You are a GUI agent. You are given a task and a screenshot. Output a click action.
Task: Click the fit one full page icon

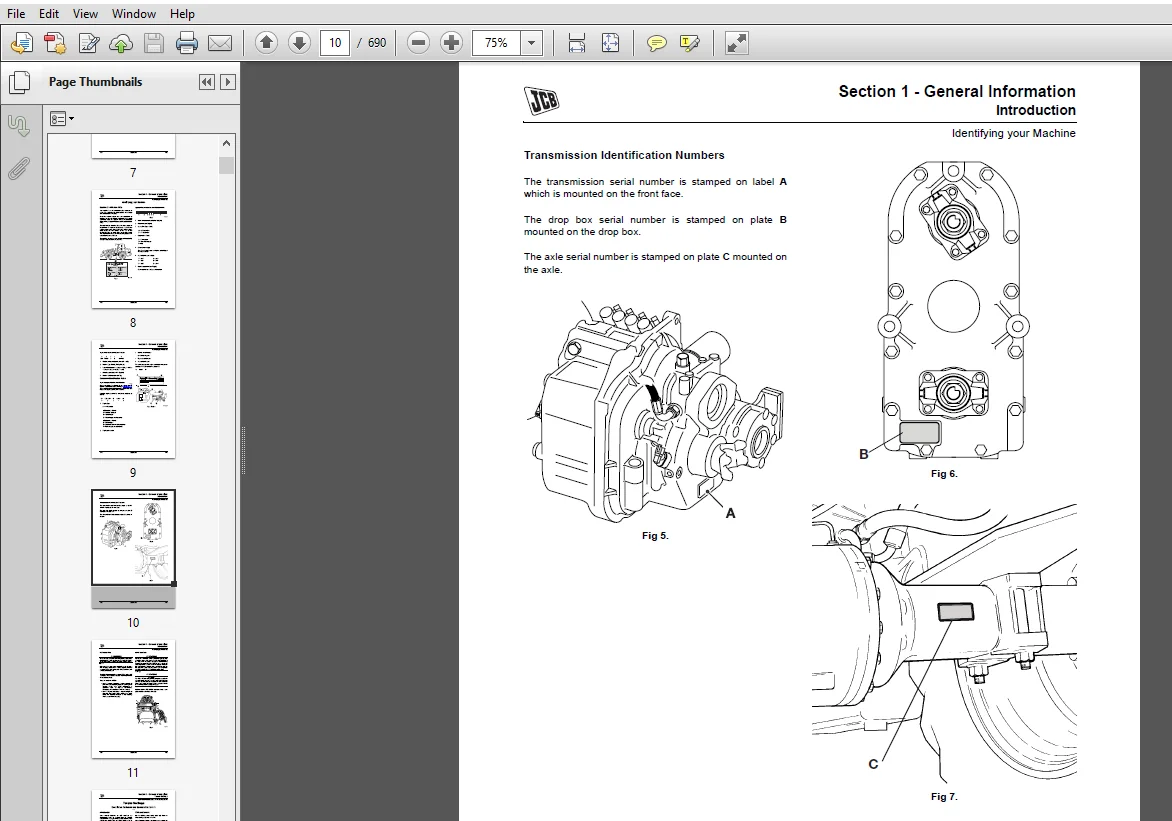[610, 43]
